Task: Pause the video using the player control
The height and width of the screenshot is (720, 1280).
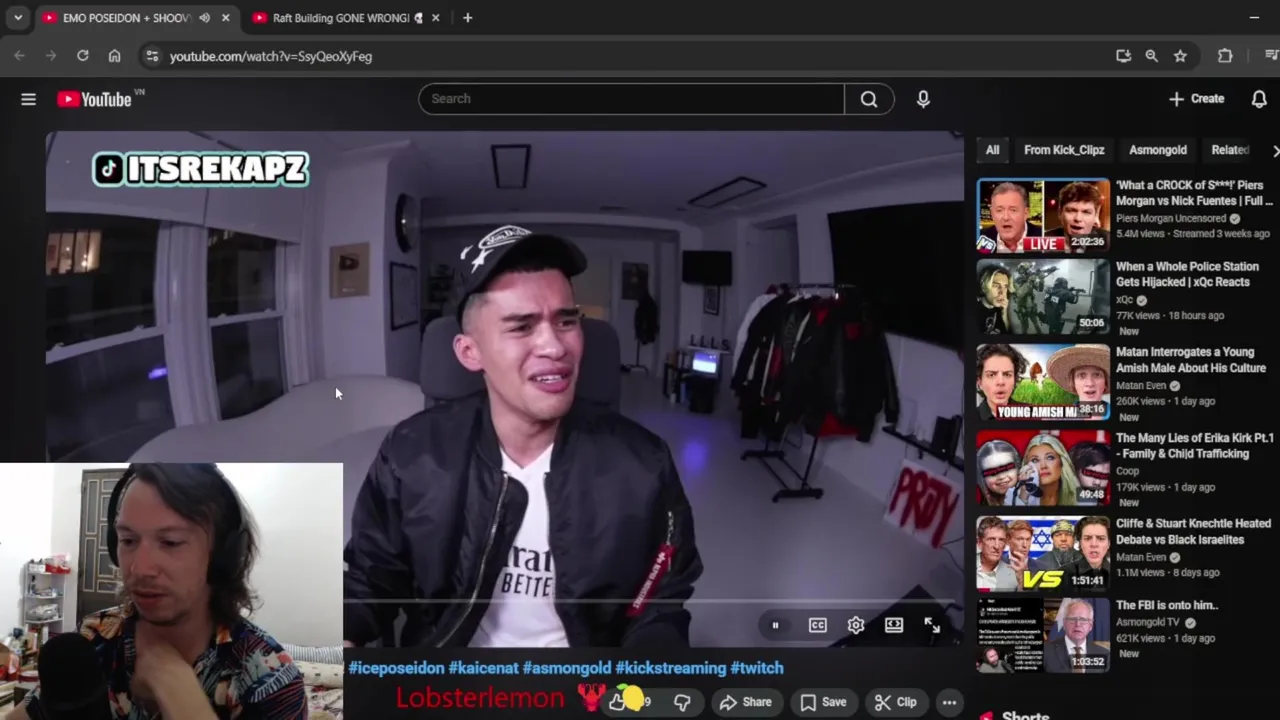Action: 775,625
